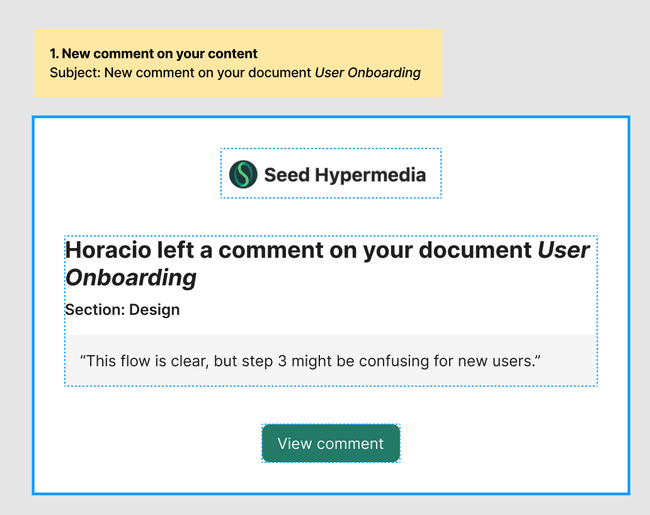Click the word "Hypermedia" in the brand name
Image resolution: width=650 pixels, height=515 pixels.
370,175
